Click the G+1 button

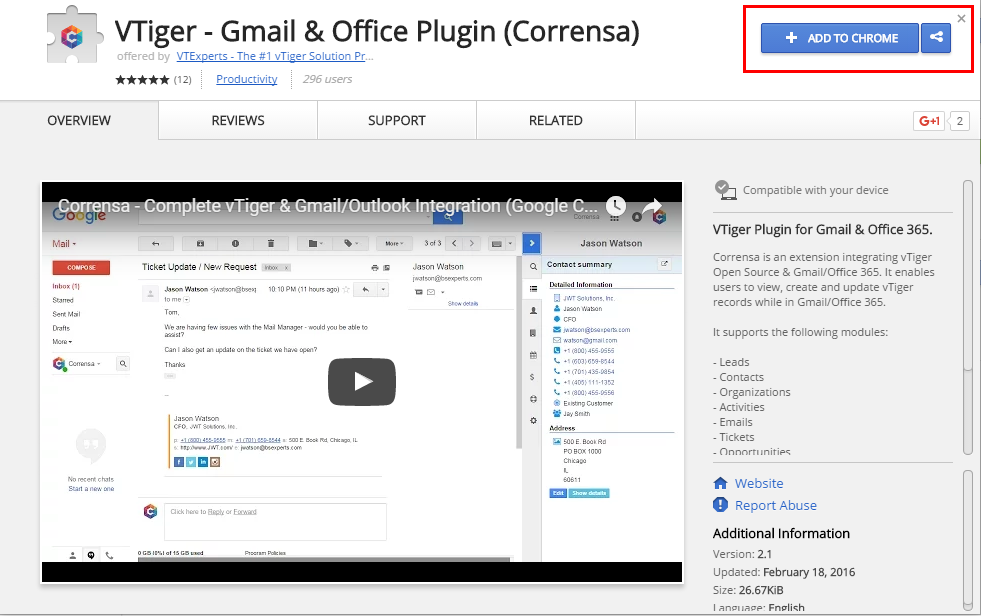tap(929, 121)
